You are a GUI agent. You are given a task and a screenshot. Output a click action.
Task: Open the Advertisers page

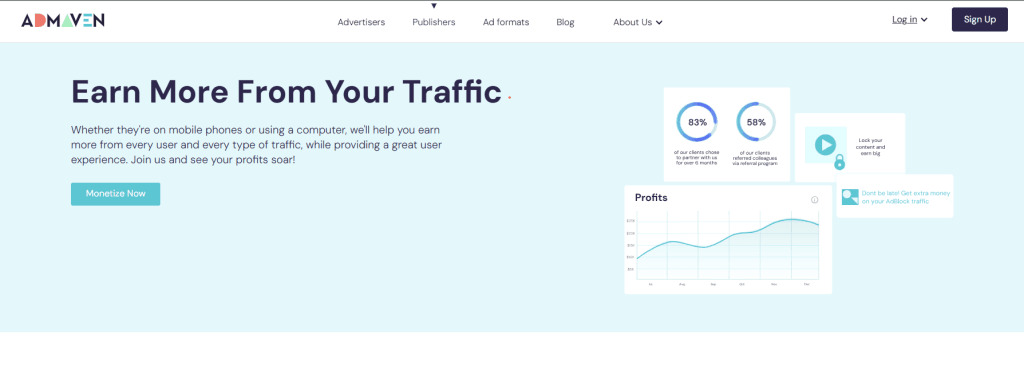click(x=361, y=22)
